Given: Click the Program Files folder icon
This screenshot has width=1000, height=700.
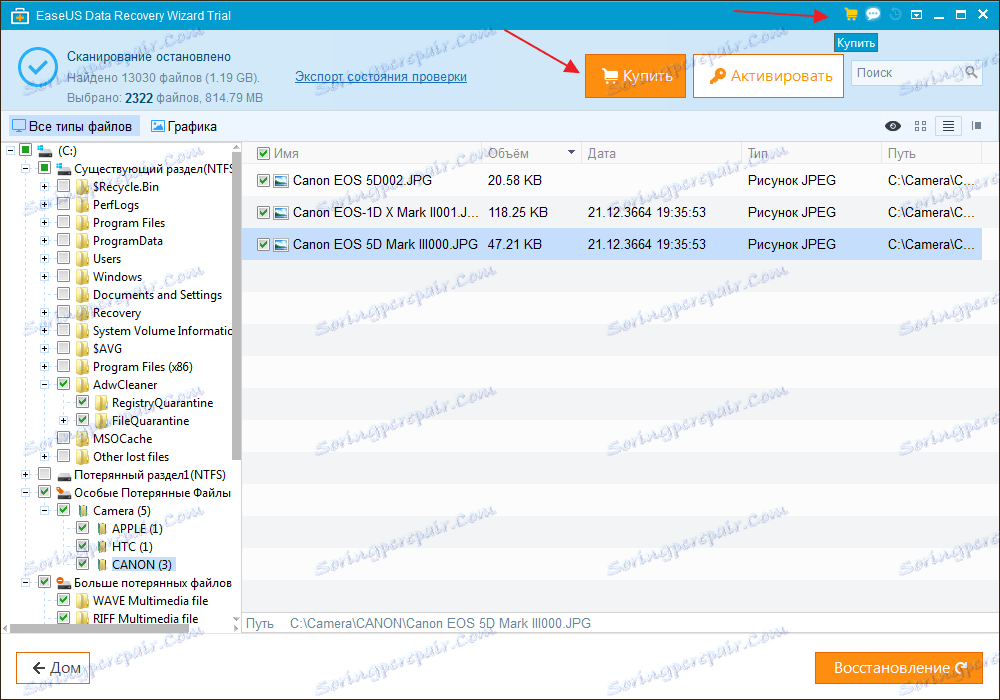Looking at the screenshot, I should (82, 223).
